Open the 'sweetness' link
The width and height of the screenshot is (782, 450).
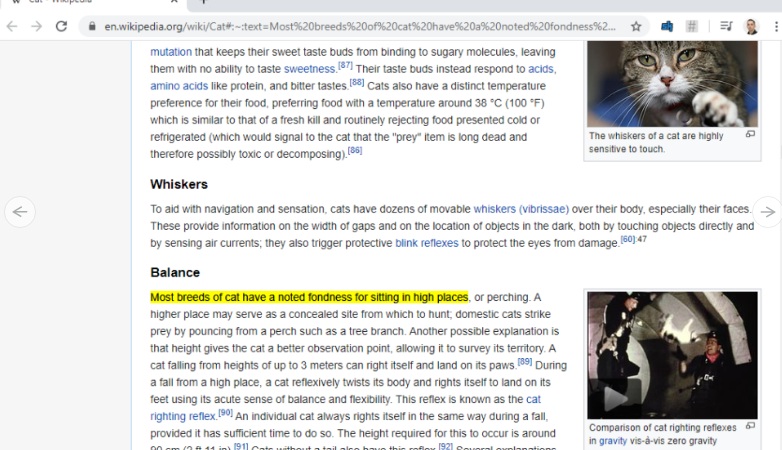[x=309, y=69]
